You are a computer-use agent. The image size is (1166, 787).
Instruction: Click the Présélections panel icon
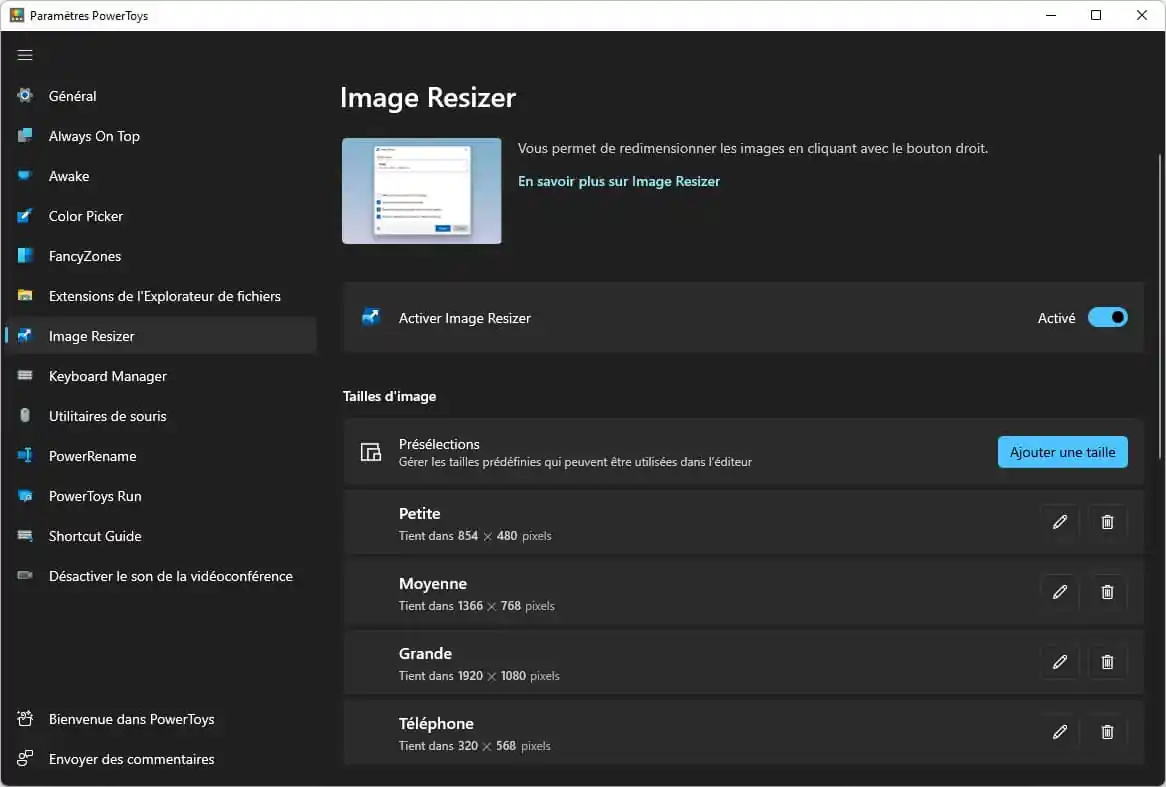point(371,452)
